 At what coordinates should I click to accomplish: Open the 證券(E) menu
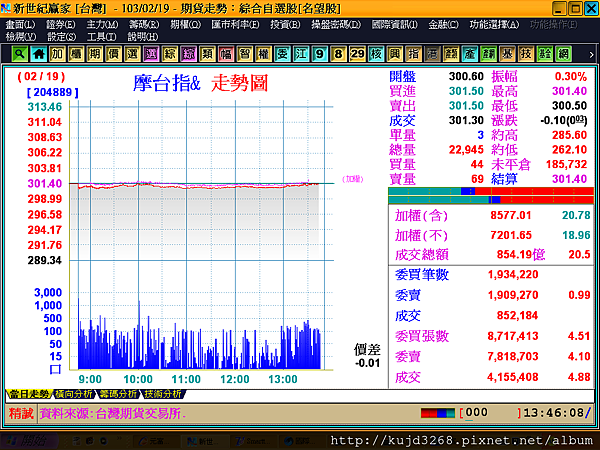coord(60,25)
